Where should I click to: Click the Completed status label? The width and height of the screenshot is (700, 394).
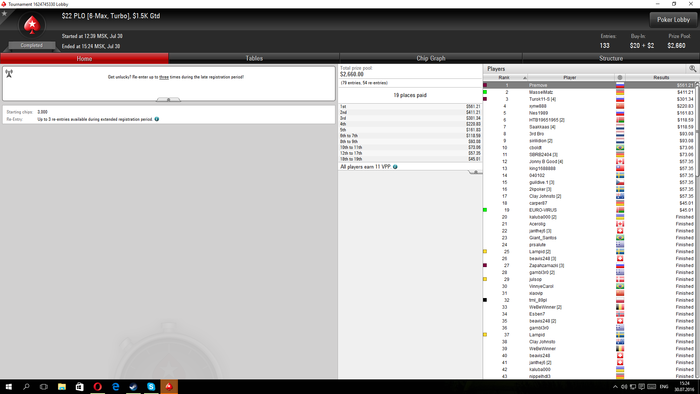pos(32,46)
